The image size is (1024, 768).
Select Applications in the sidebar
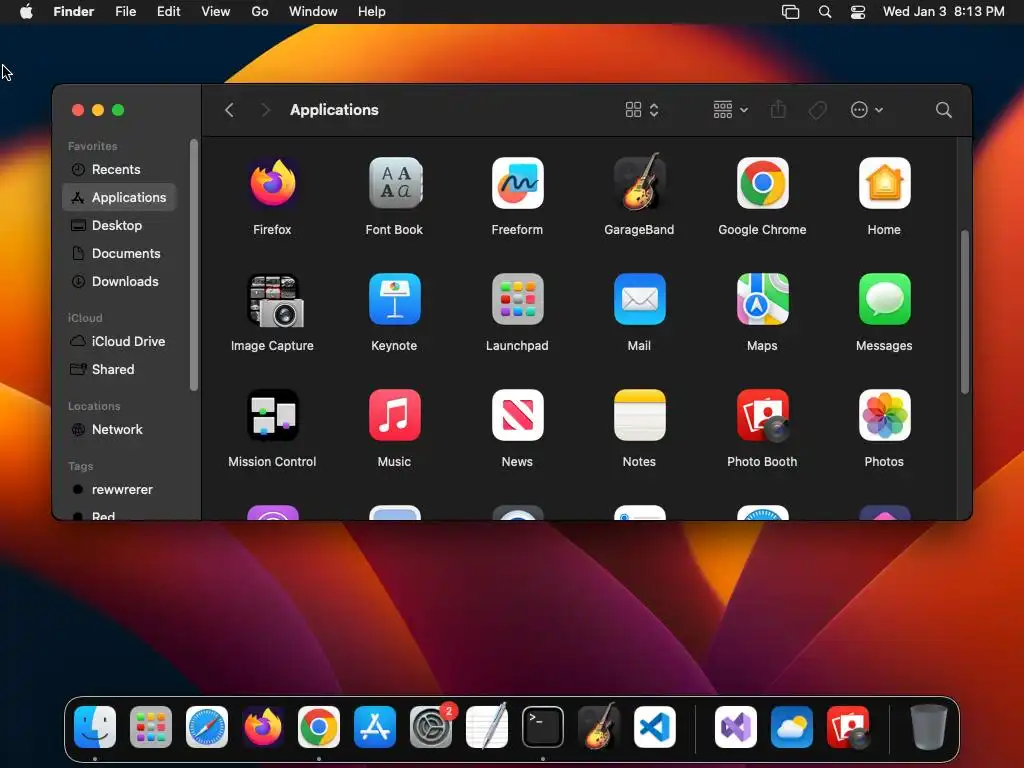[119, 197]
